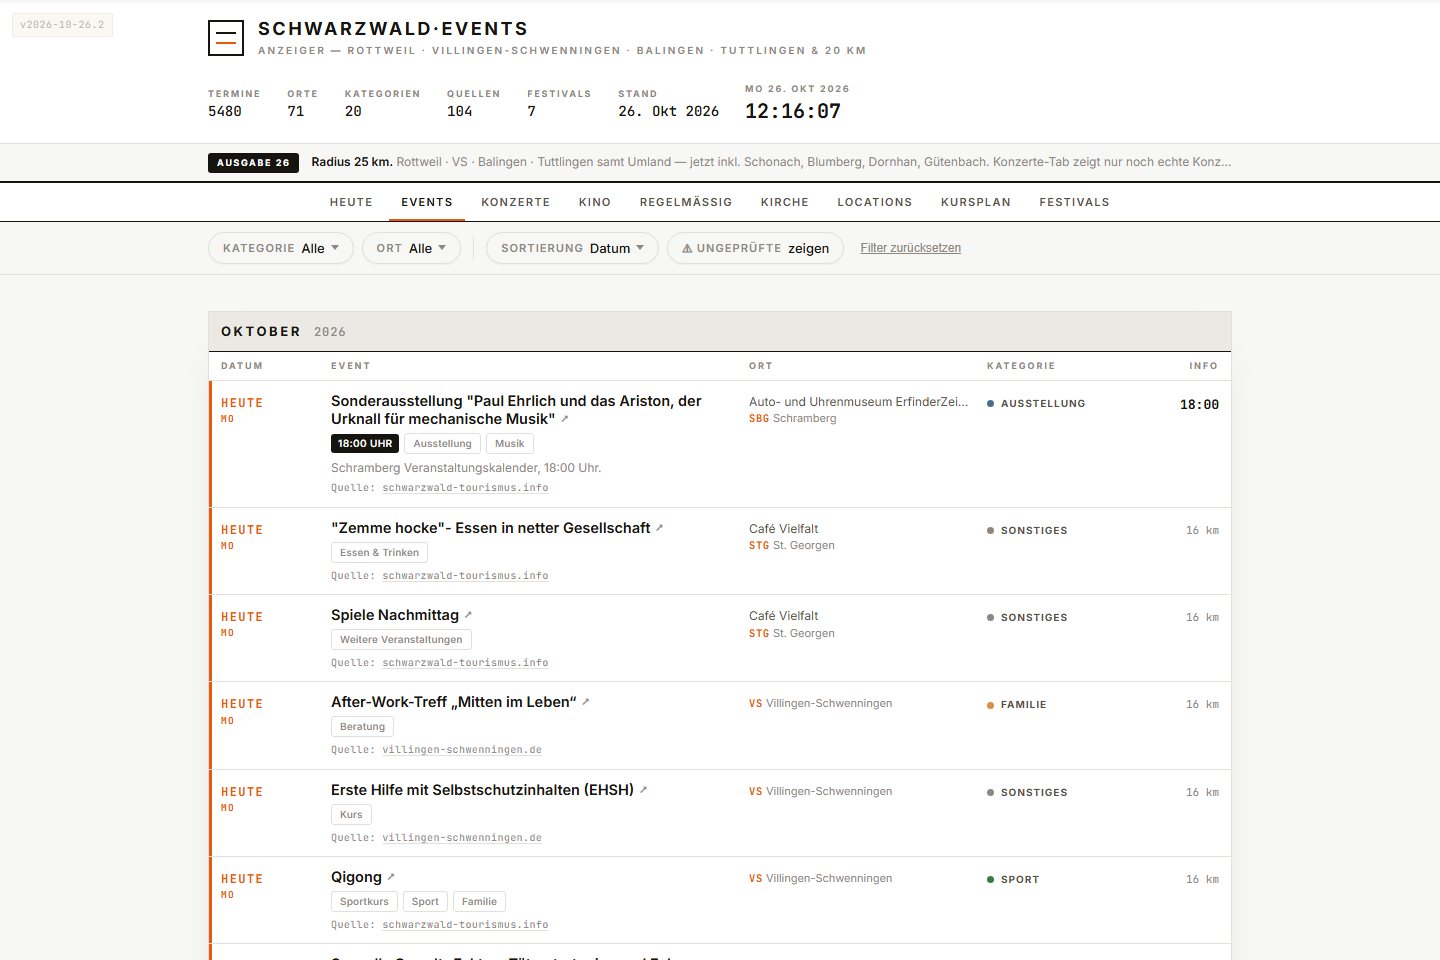Go to the Kirche tab

(x=785, y=202)
